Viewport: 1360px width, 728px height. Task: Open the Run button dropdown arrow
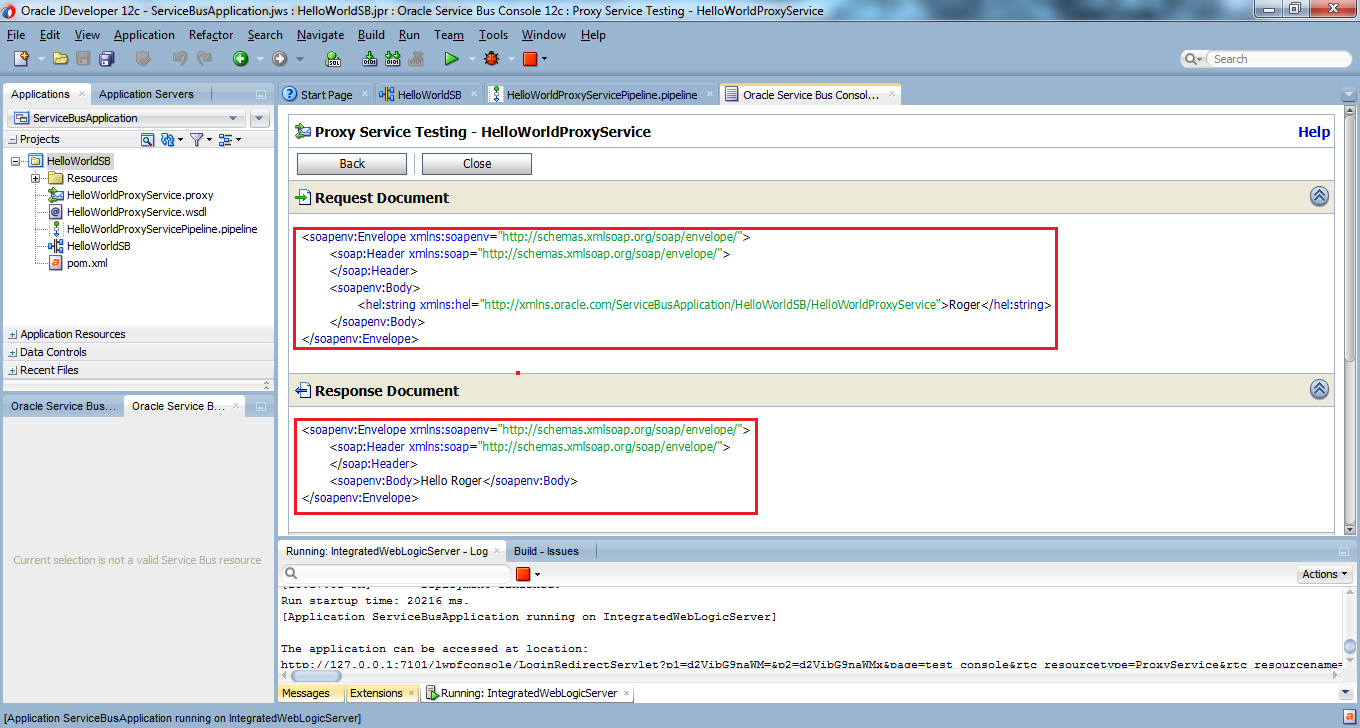click(470, 59)
